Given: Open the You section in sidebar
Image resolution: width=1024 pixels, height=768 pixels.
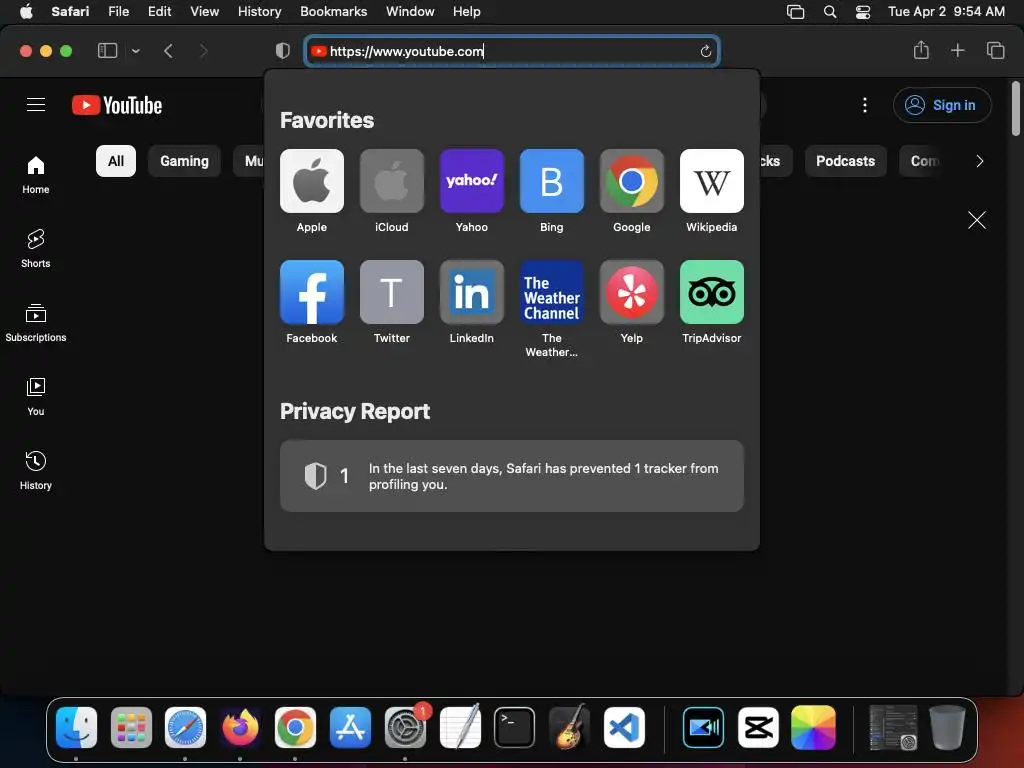Looking at the screenshot, I should click(35, 396).
